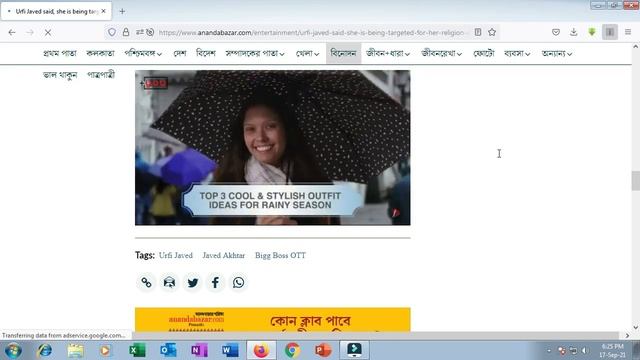
Task: Open Windows Start menu
Action: 13,351
